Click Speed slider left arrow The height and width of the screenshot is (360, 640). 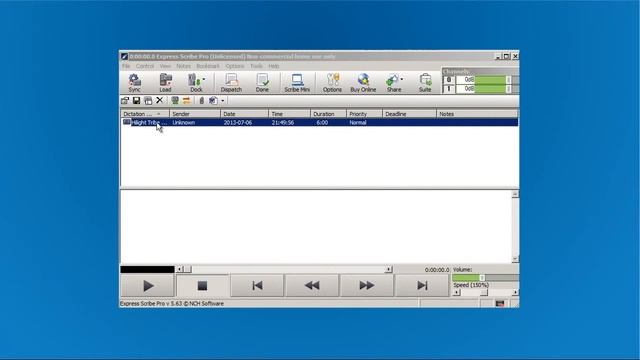456,293
